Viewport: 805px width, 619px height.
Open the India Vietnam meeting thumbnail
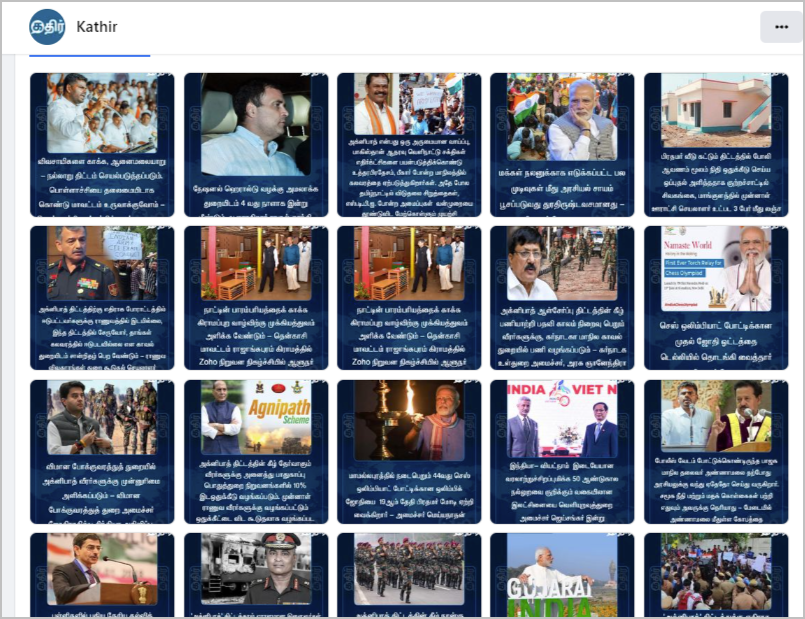coord(562,452)
